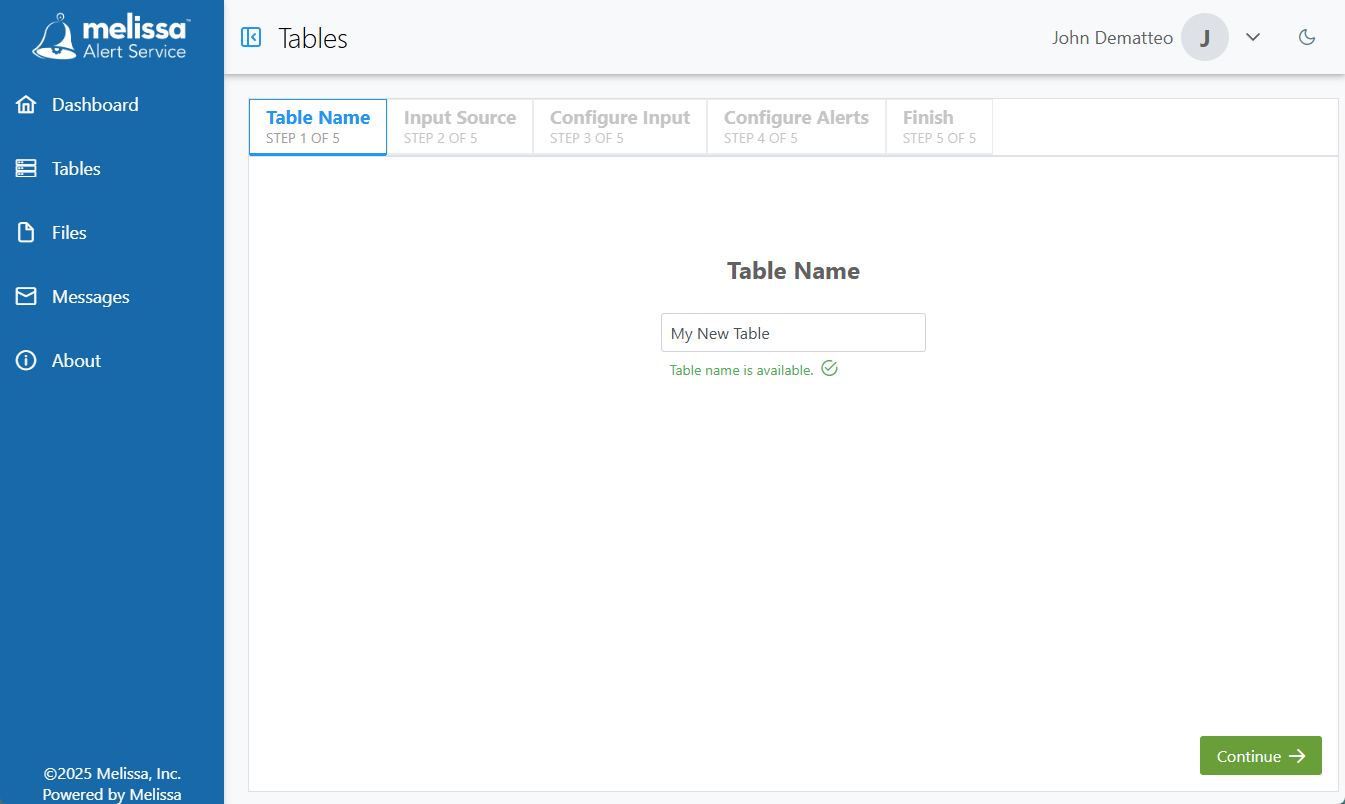
Task: Select the Tables sidebar icon
Action: coord(26,168)
